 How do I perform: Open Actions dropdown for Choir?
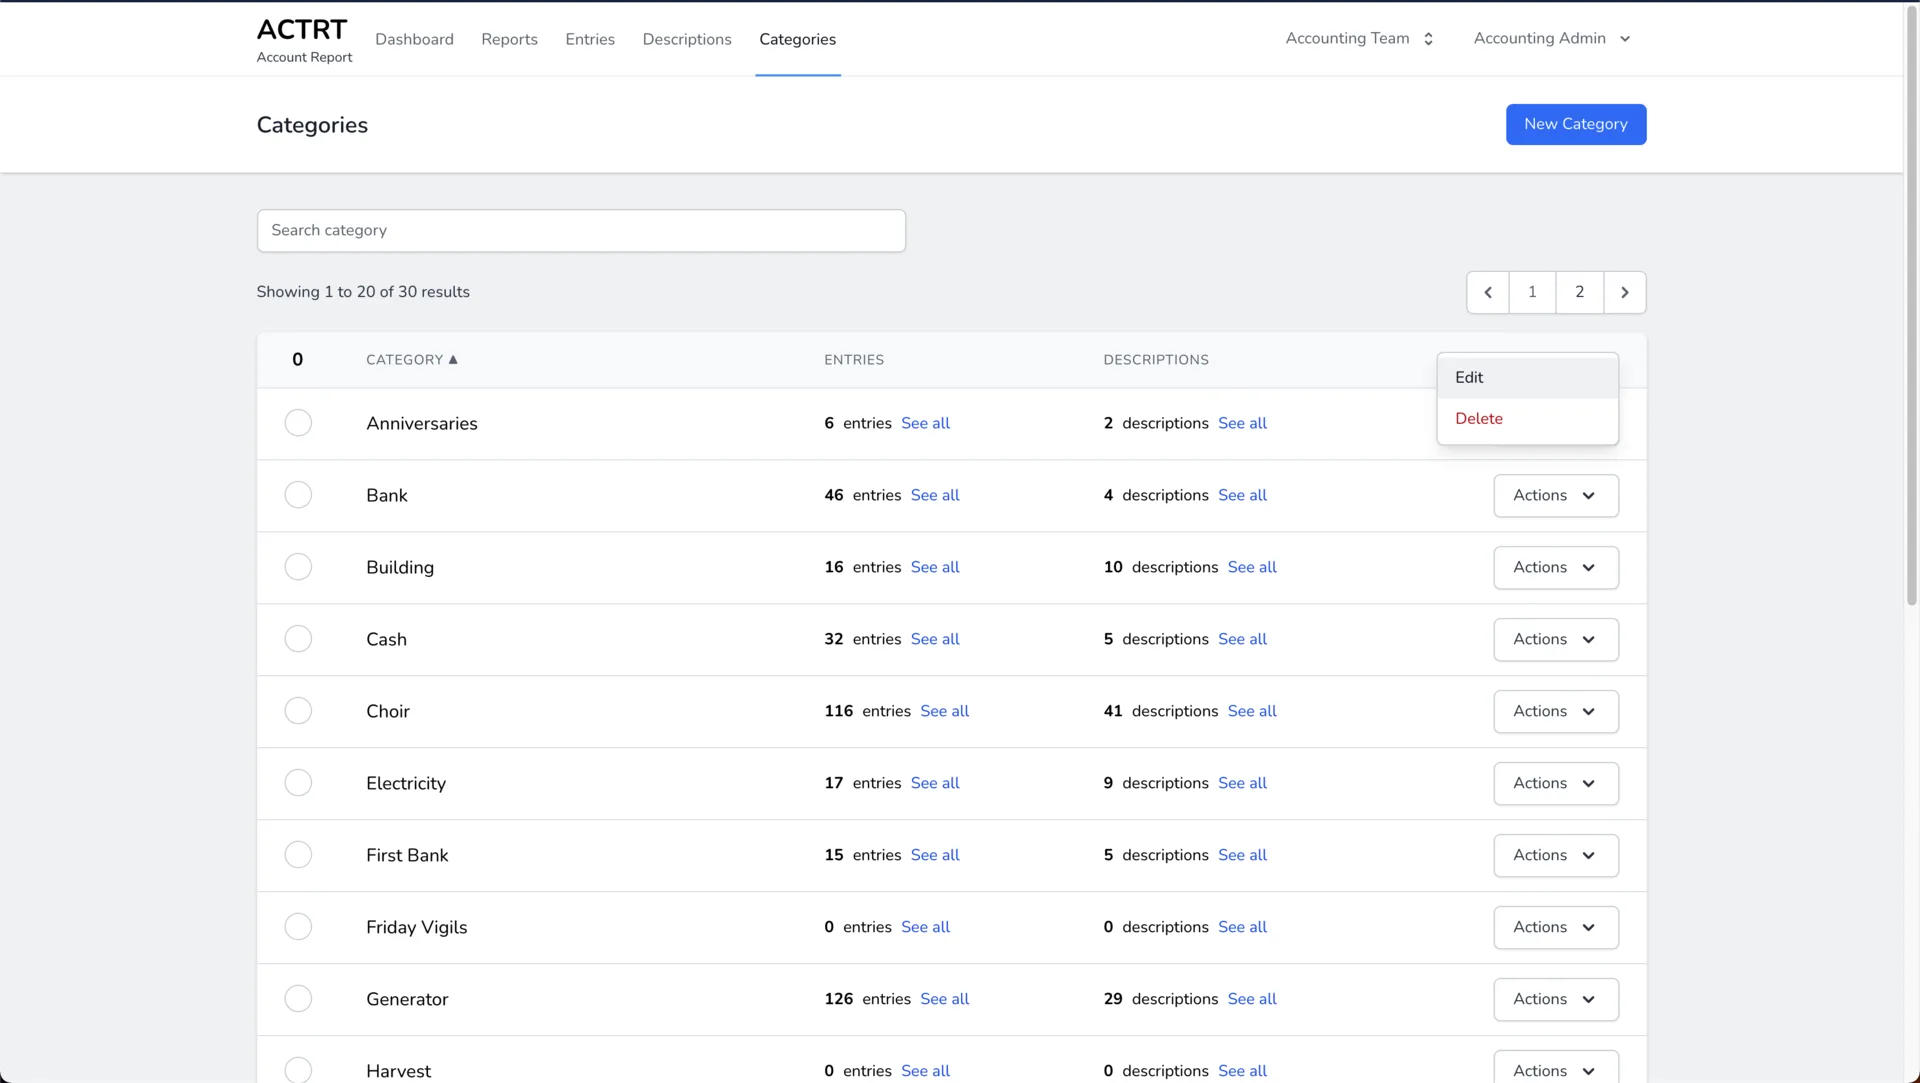pyautogui.click(x=1556, y=711)
